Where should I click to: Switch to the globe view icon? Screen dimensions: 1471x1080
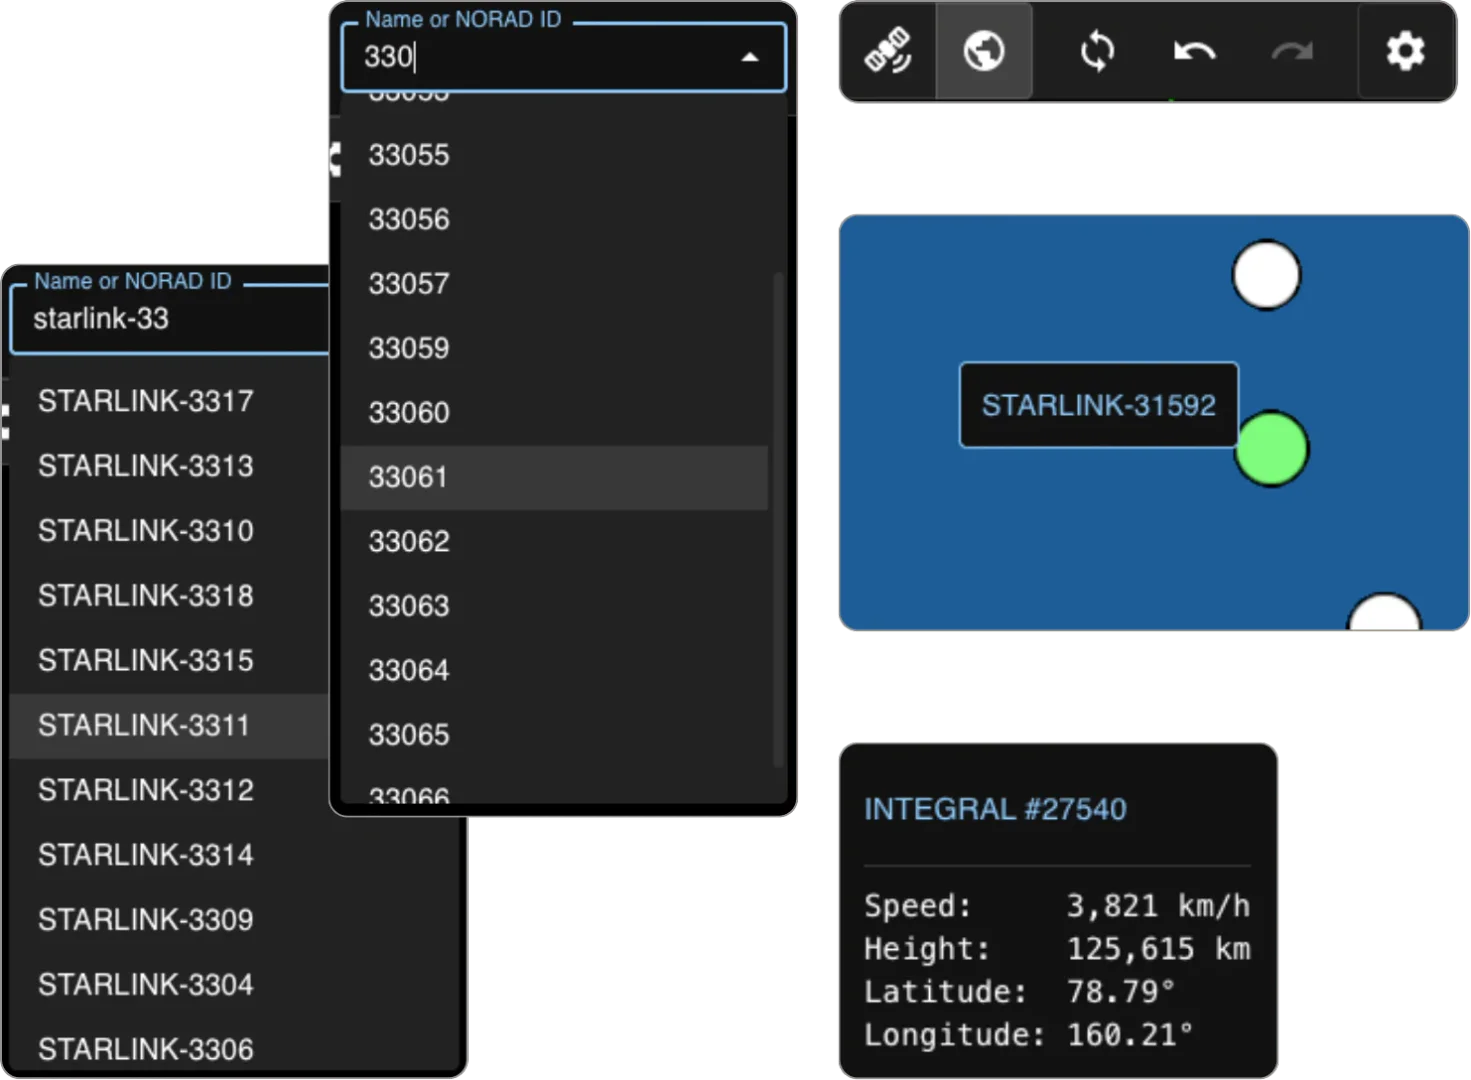coord(984,52)
